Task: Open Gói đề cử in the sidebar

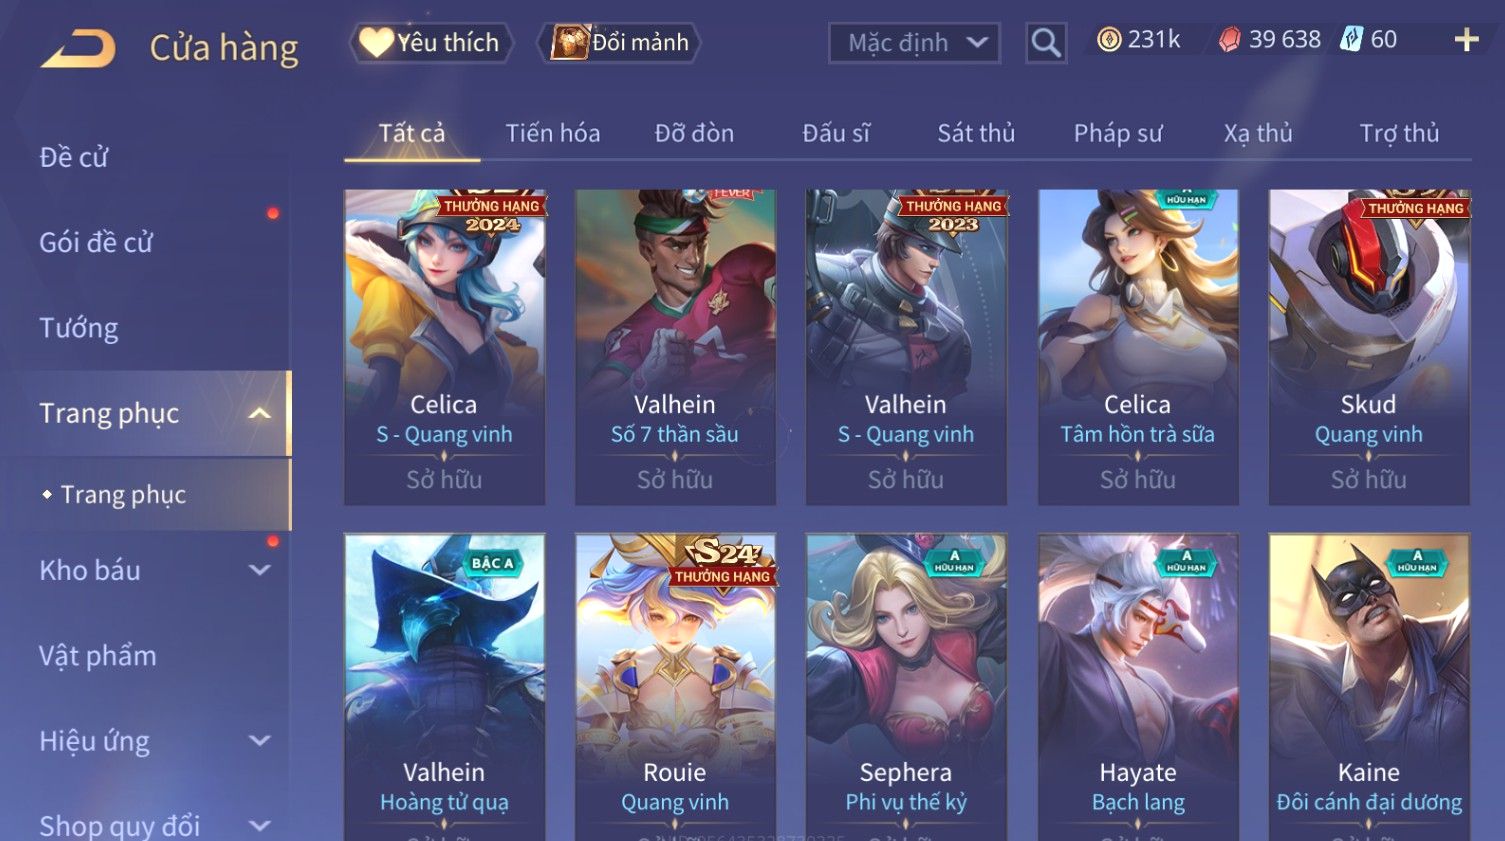Action: (96, 242)
